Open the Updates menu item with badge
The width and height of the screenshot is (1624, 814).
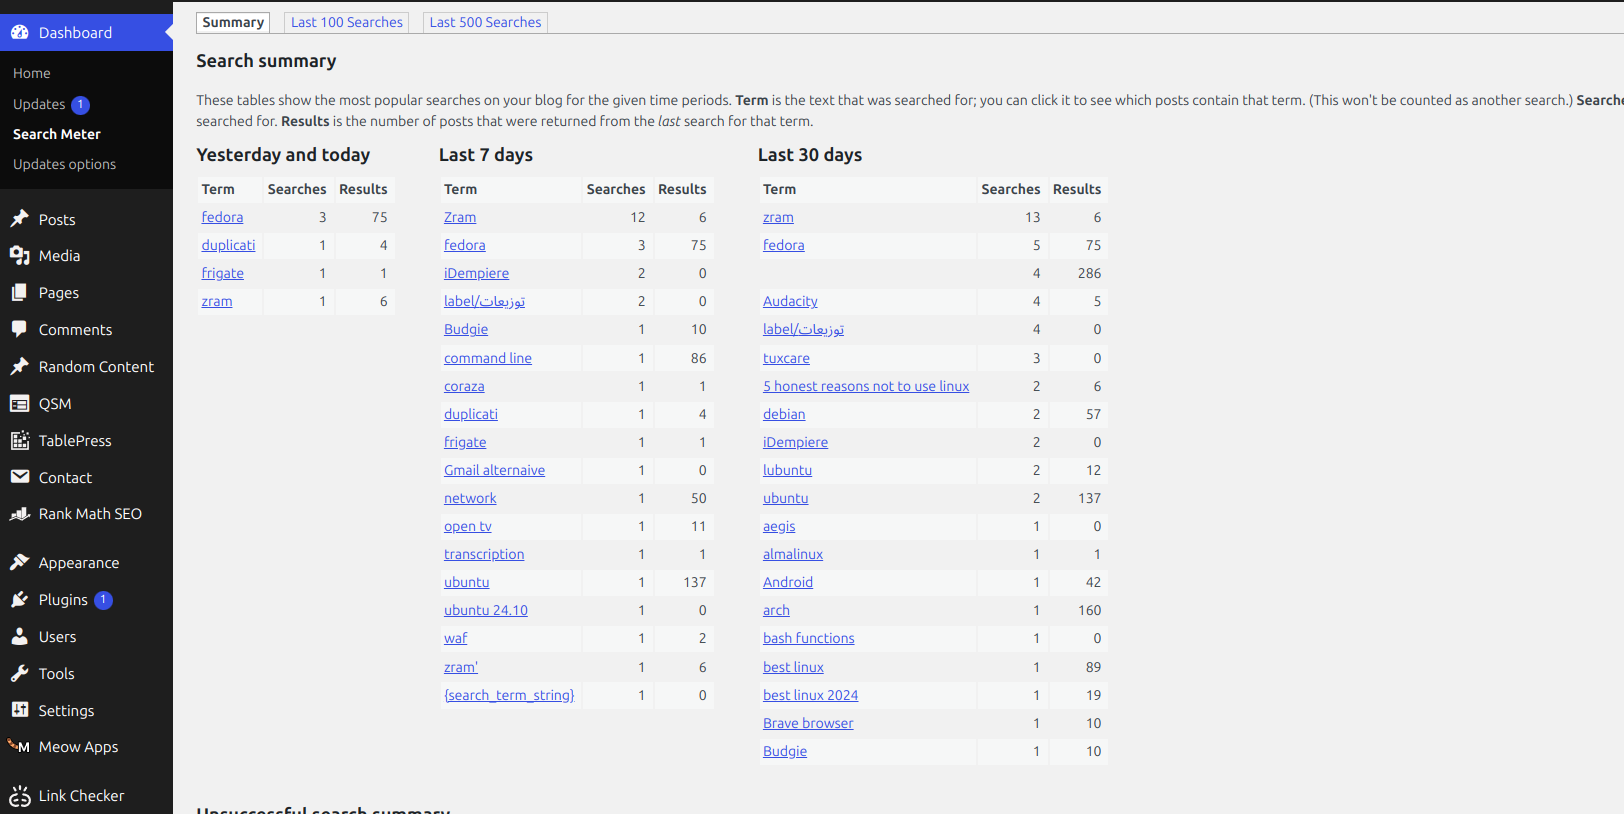click(40, 104)
